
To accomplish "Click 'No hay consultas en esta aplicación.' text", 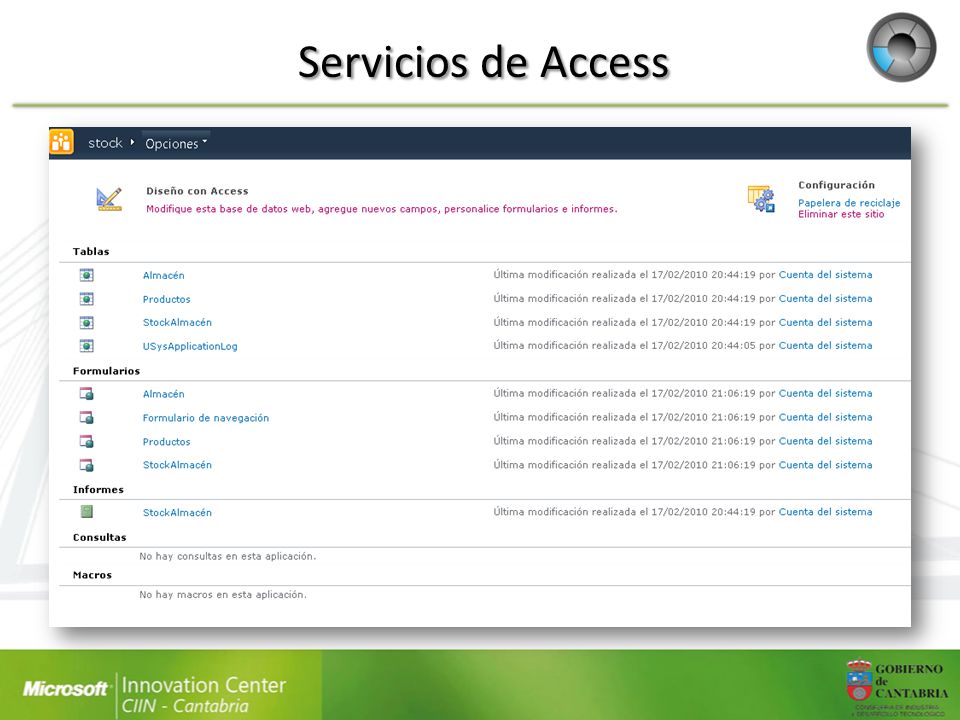I will 228,557.
